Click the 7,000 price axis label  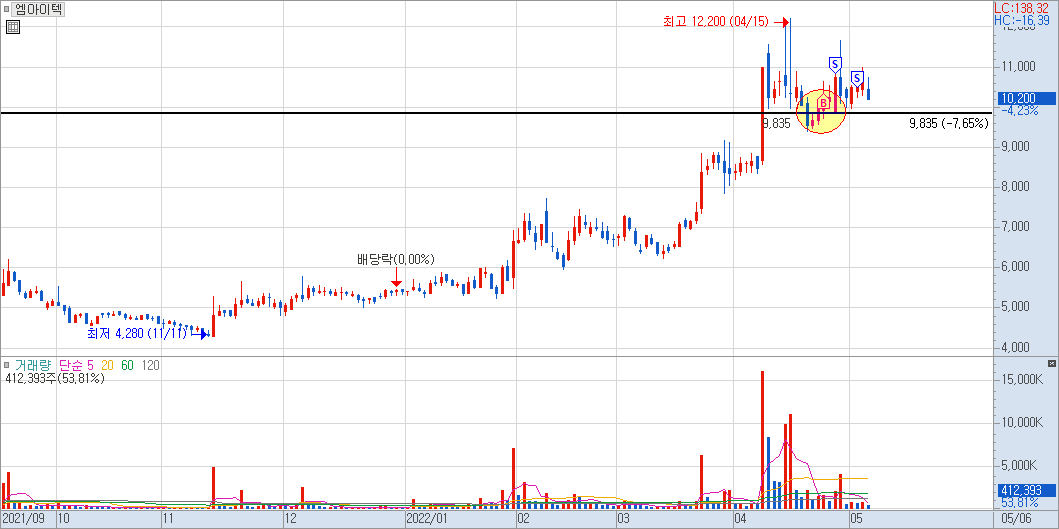coord(1017,226)
